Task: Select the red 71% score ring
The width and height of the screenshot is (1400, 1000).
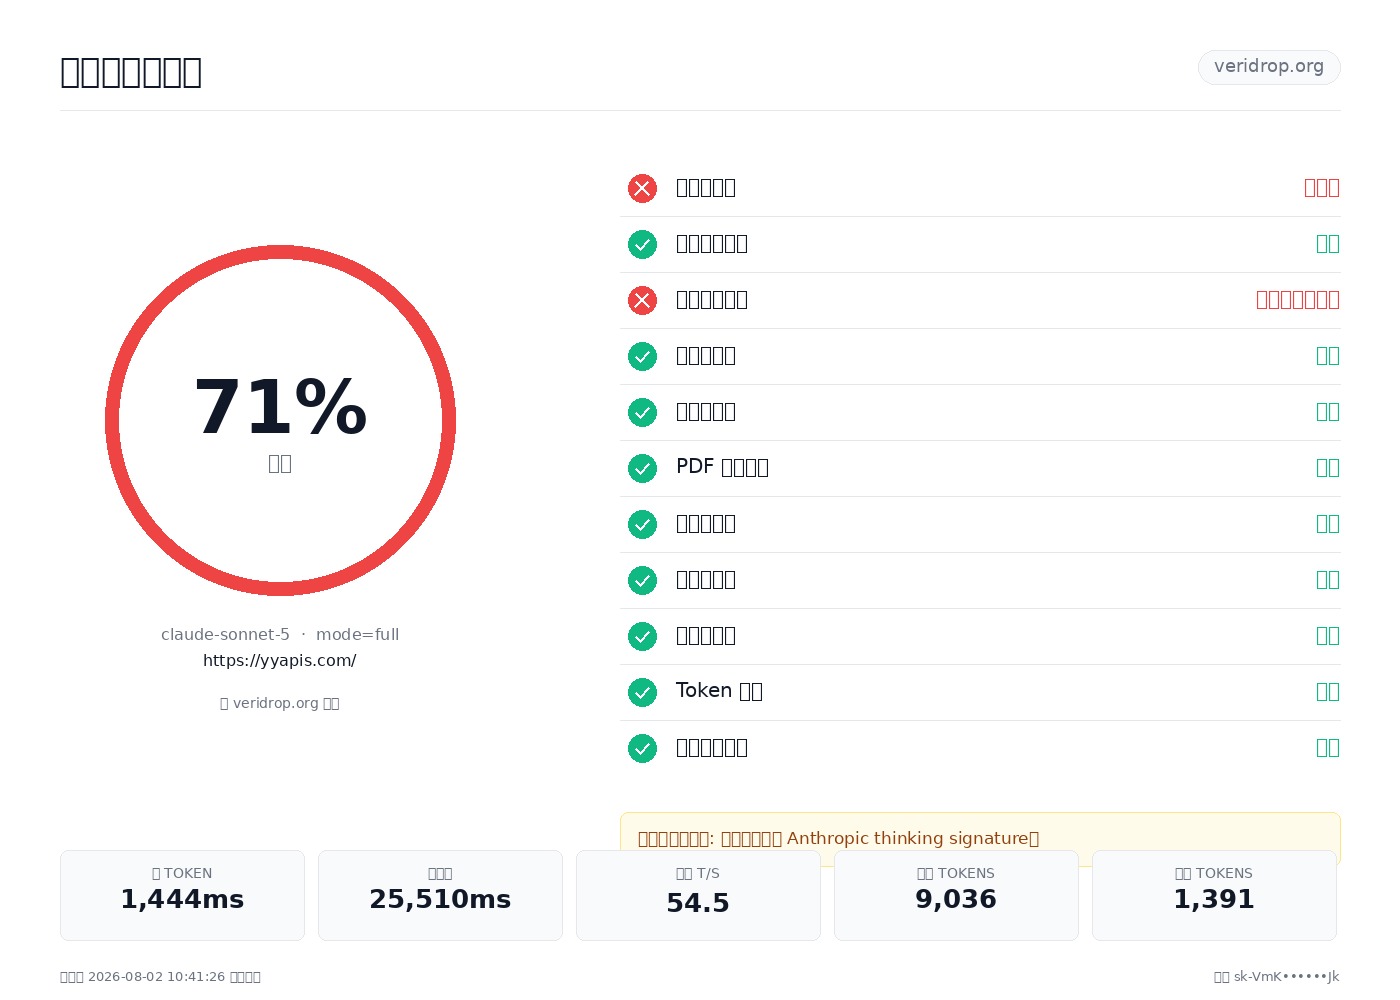Action: coord(280,420)
